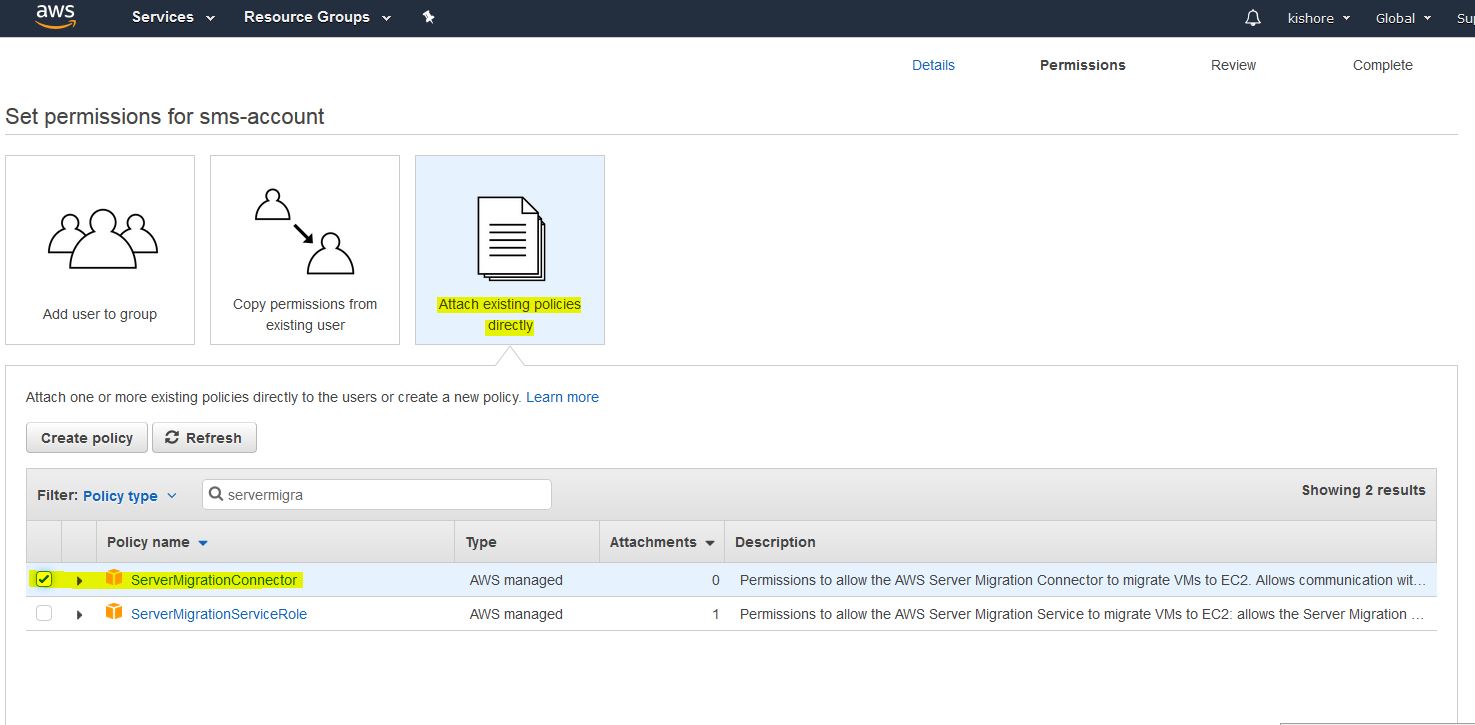
Task: Open the Policy type filter dropdown
Action: click(129, 496)
